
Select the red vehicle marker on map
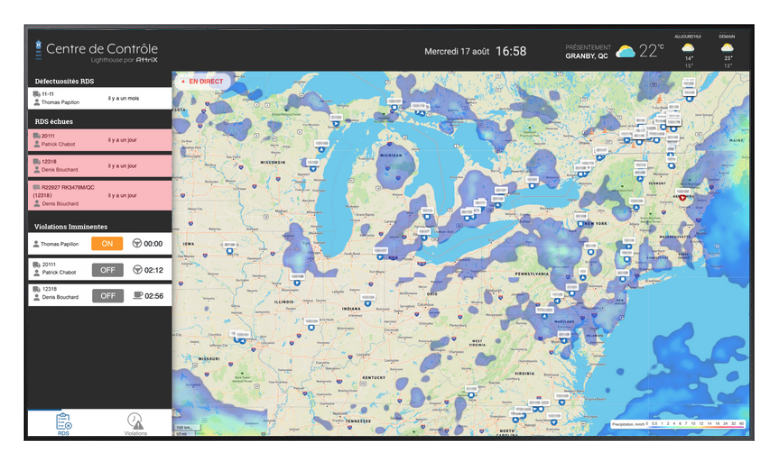pyautogui.click(x=684, y=197)
